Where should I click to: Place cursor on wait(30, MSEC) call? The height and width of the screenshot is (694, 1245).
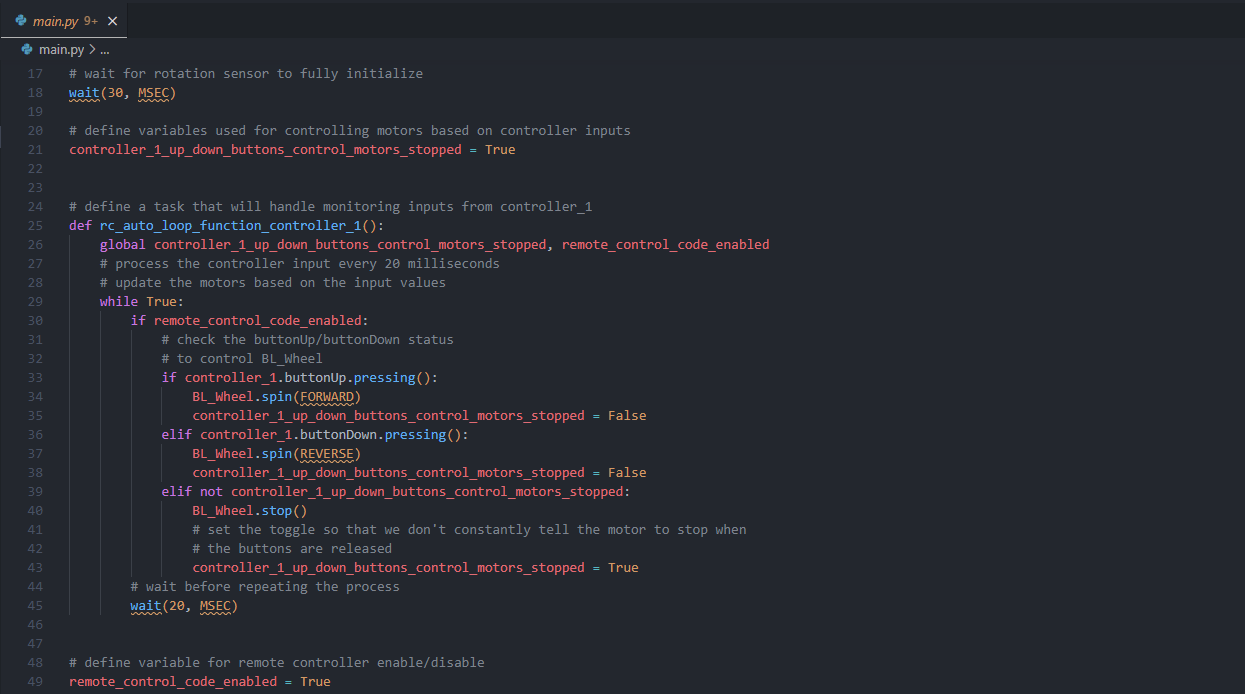coord(122,93)
